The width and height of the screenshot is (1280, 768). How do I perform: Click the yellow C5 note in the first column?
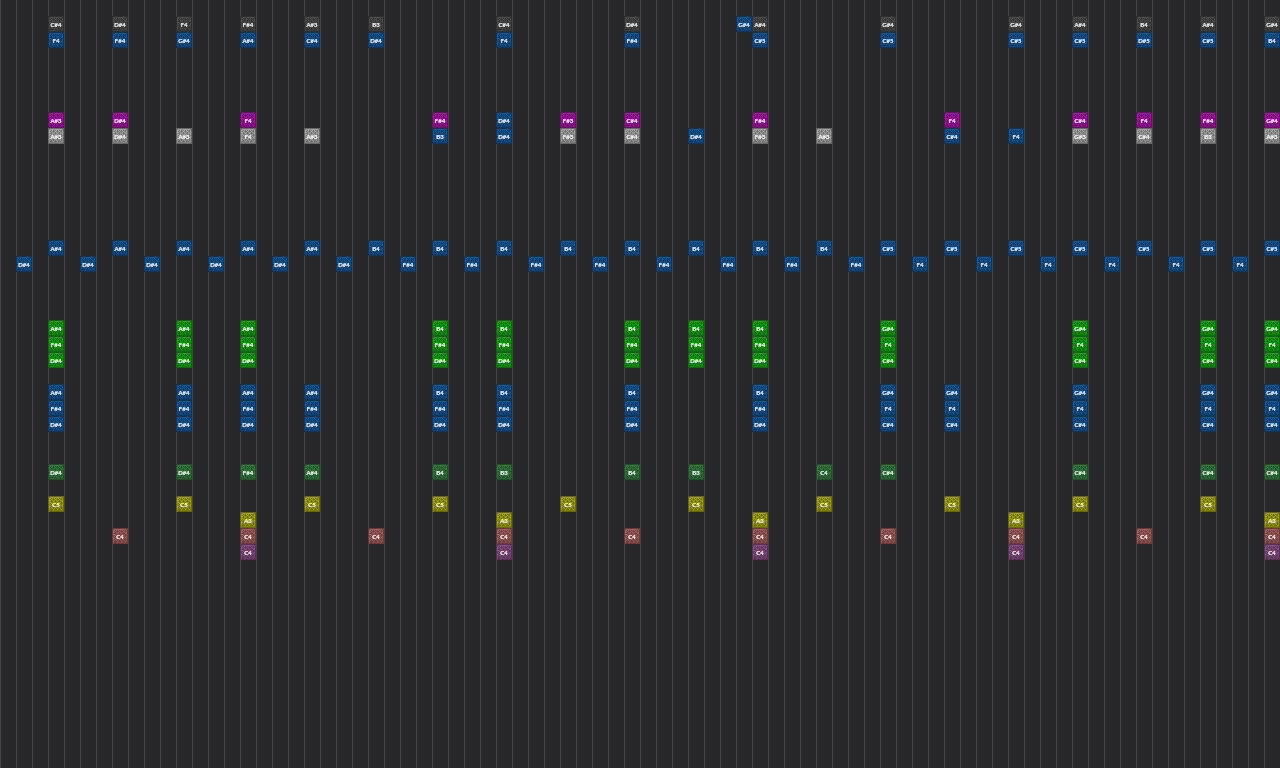point(55,504)
